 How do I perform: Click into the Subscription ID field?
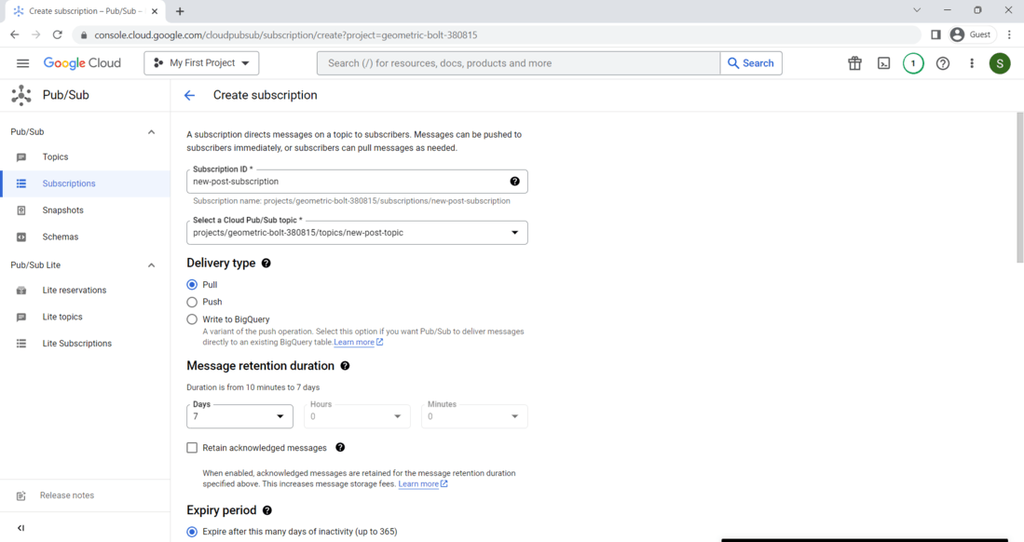pyautogui.click(x=357, y=182)
